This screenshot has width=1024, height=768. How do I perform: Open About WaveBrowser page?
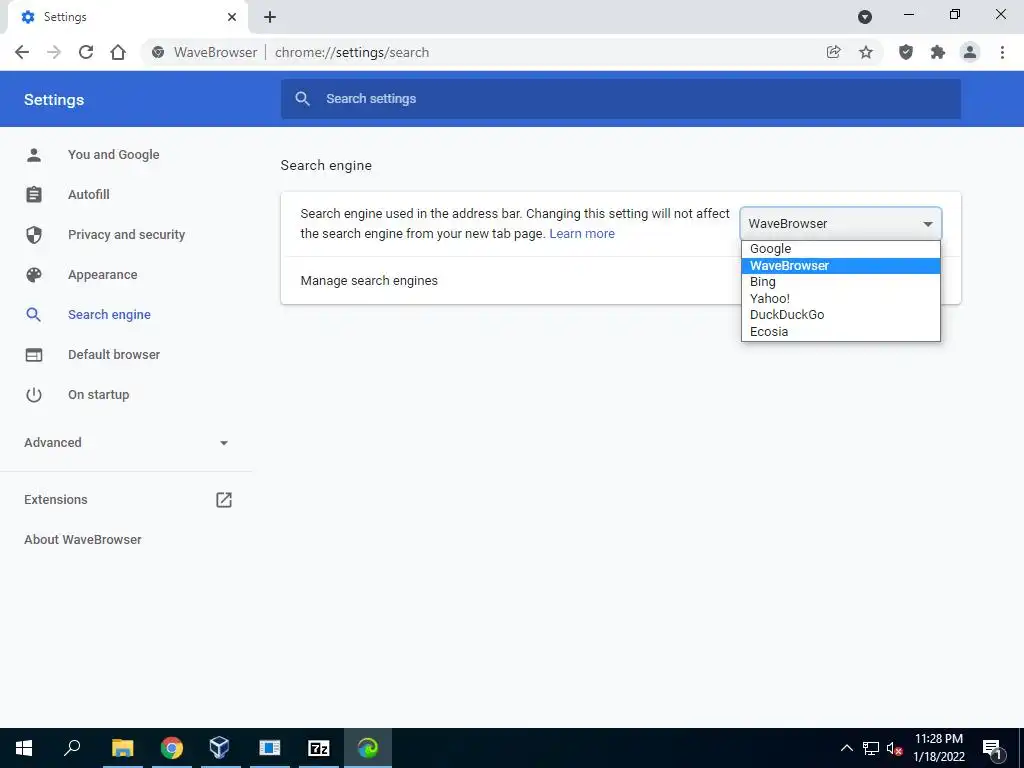(83, 539)
